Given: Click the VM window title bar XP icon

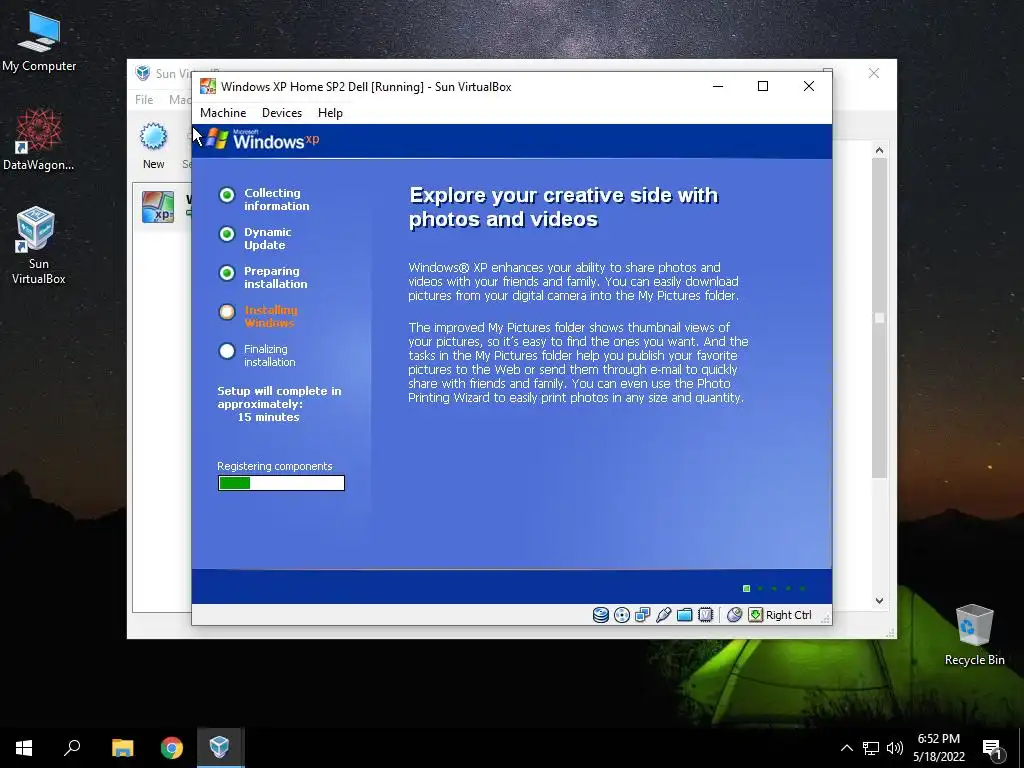Looking at the screenshot, I should click(x=208, y=86).
